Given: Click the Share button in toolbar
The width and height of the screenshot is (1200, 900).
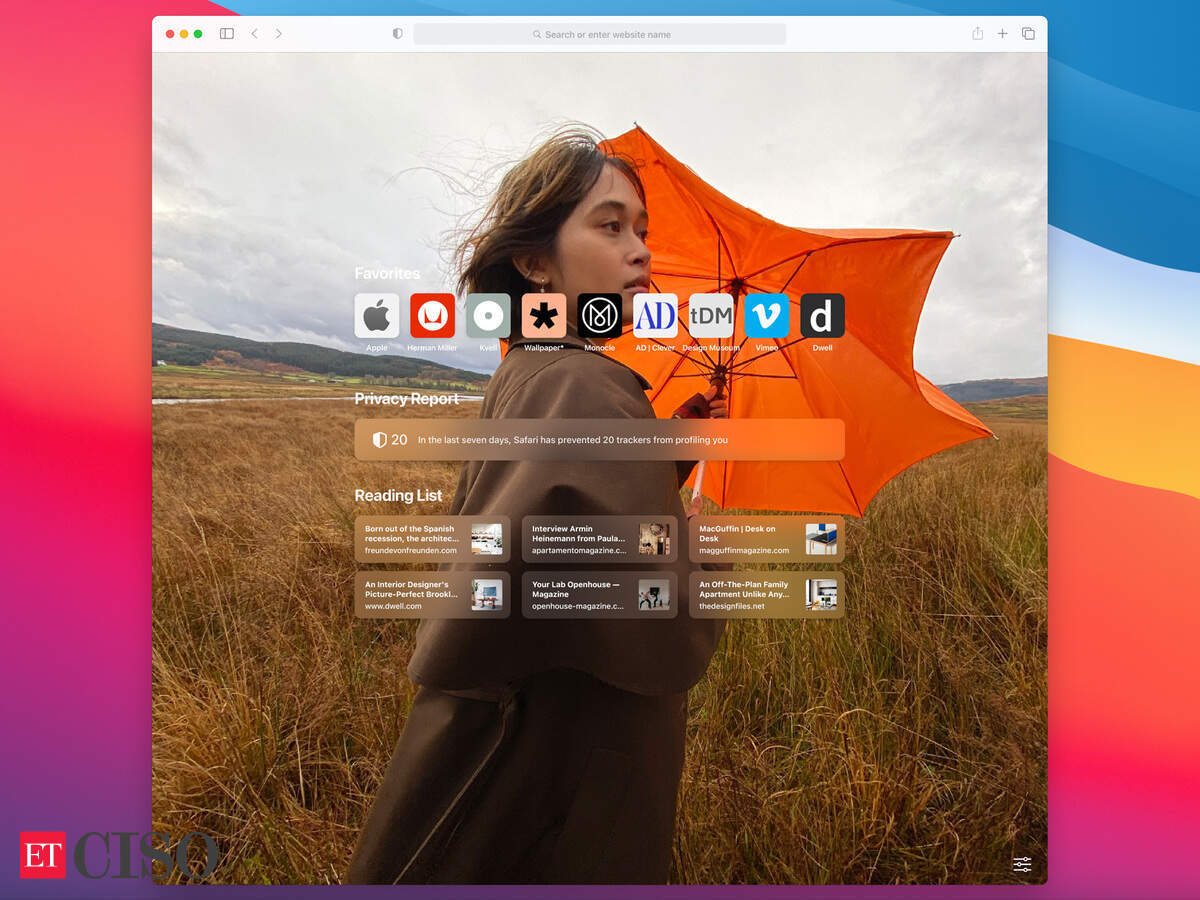Looking at the screenshot, I should click(977, 34).
